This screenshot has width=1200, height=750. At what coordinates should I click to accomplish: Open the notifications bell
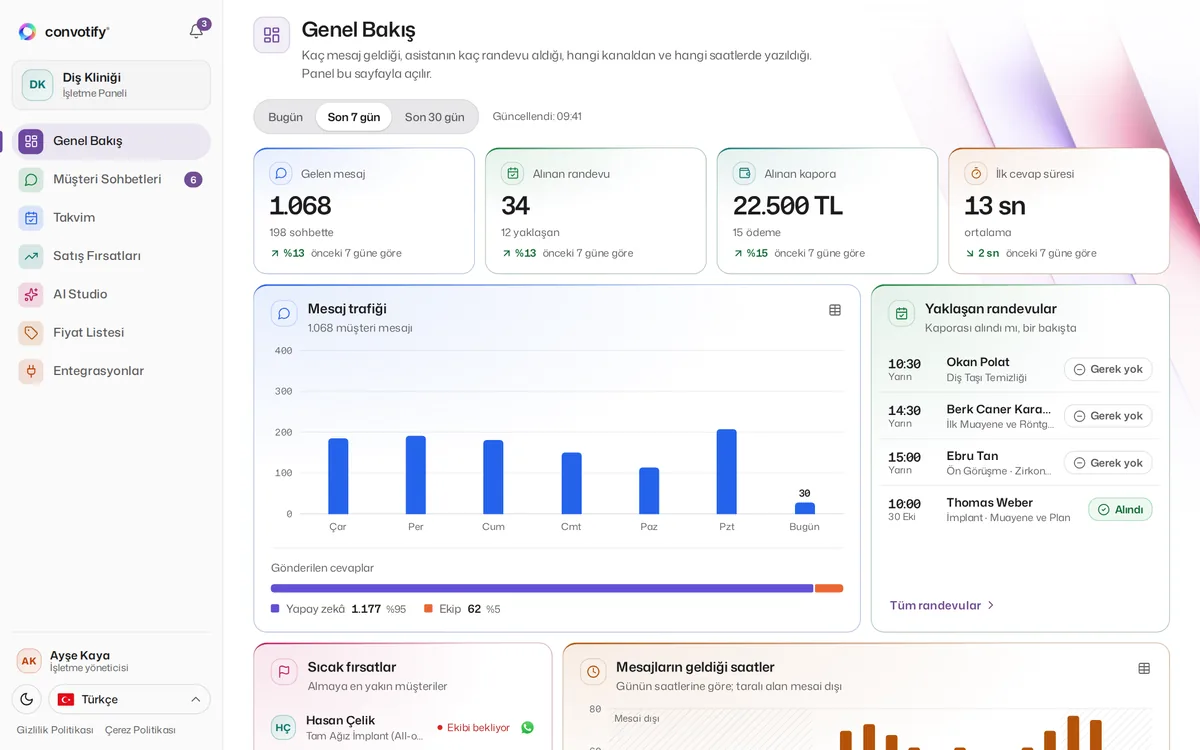197,31
